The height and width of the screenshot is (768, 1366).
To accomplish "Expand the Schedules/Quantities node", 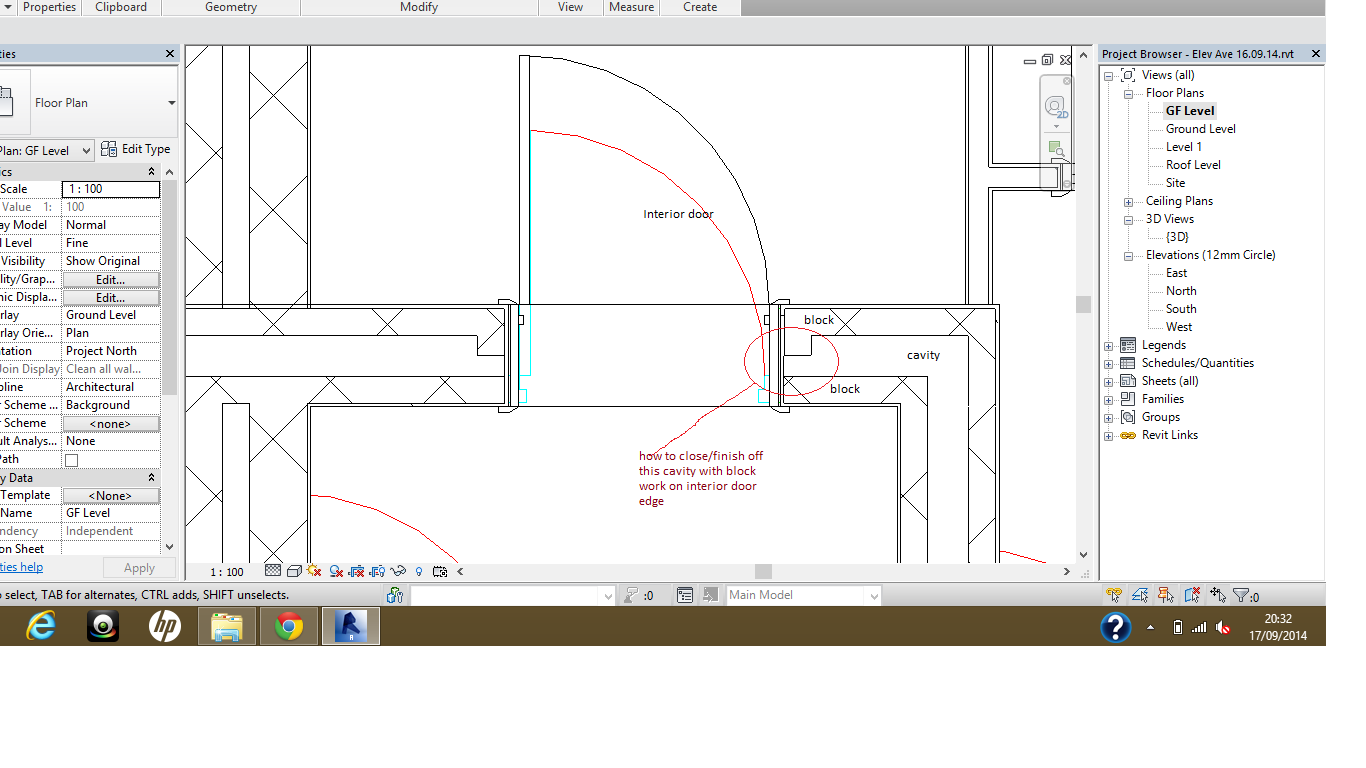I will [1108, 363].
